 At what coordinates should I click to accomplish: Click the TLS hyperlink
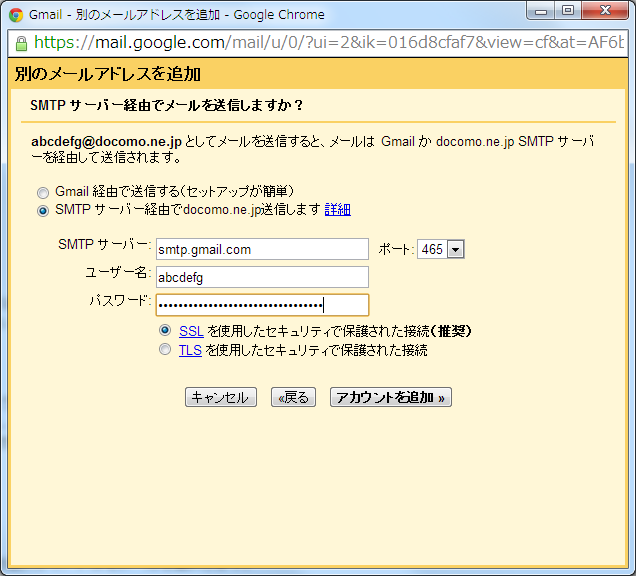click(190, 350)
